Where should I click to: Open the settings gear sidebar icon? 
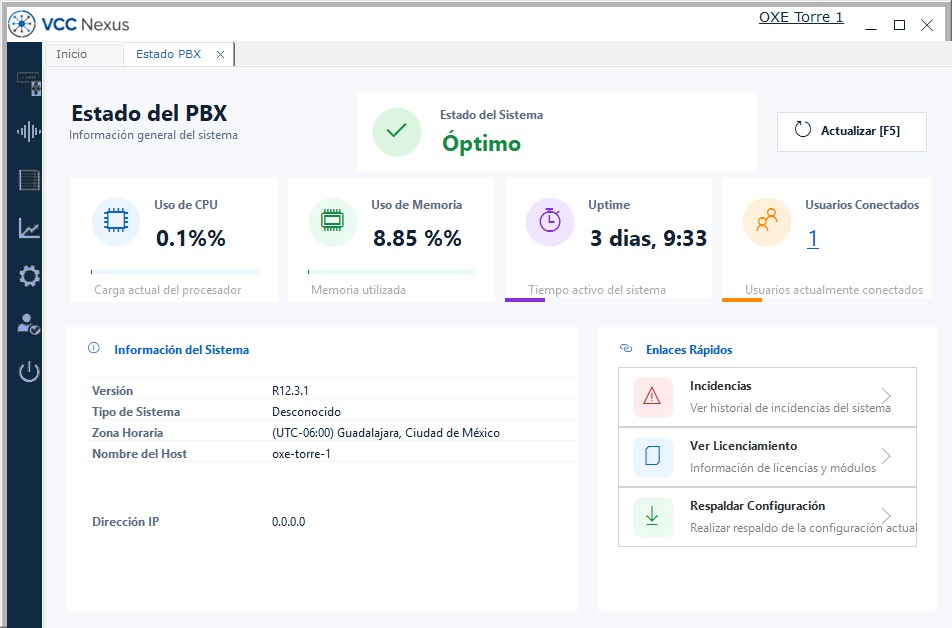click(x=29, y=276)
